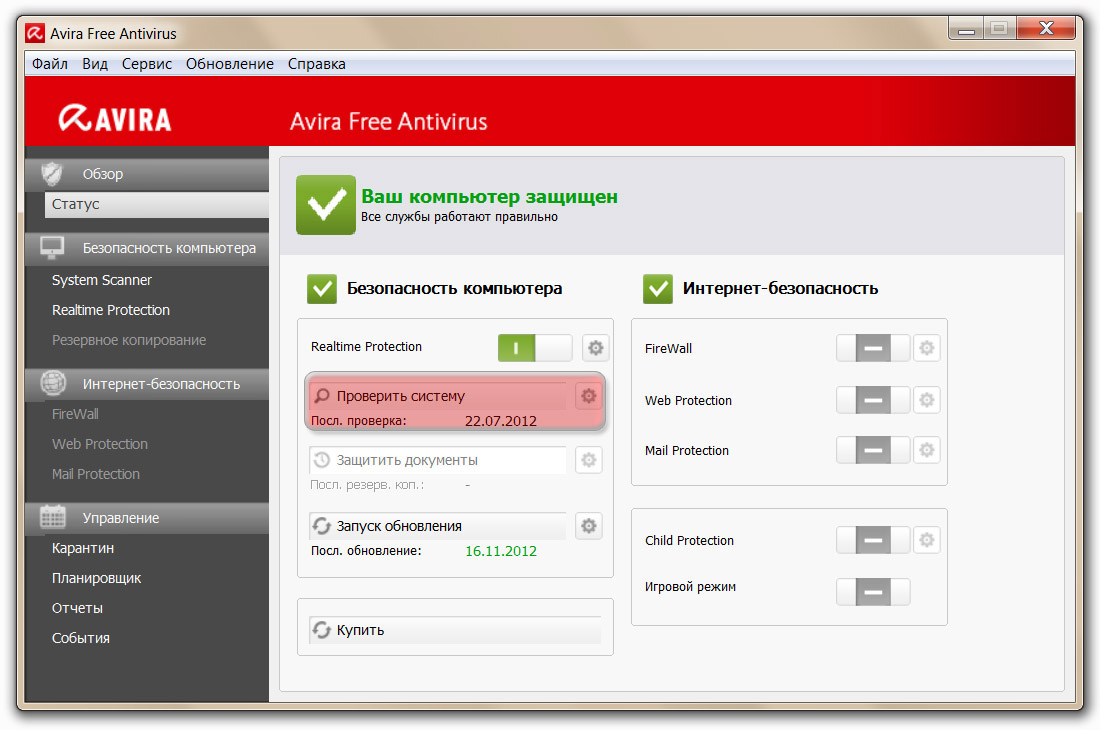
Task: Click green checkmark next to Интернет-безопасность heading
Action: point(658,289)
